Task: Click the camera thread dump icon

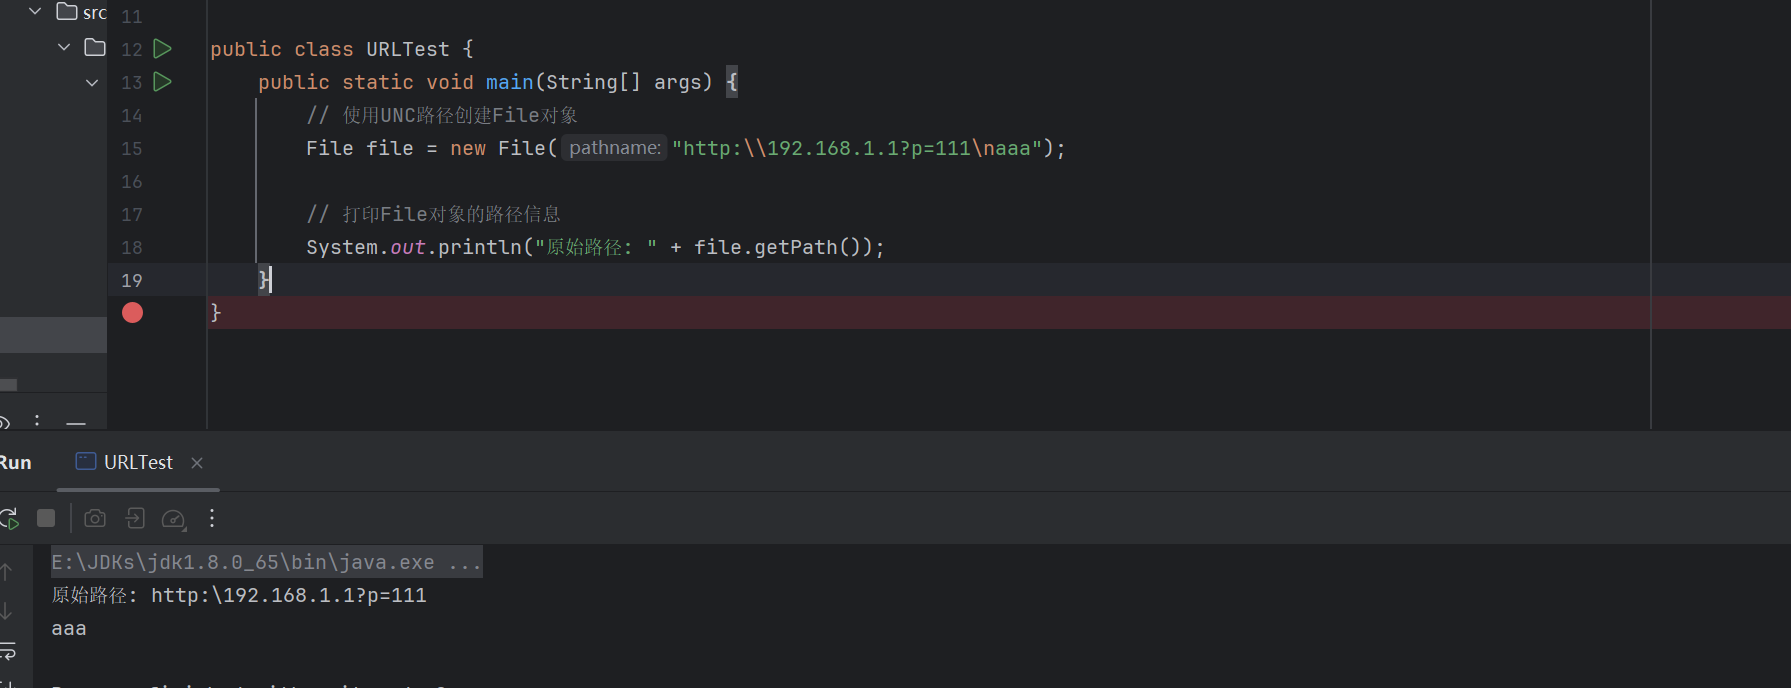Action: 95,518
